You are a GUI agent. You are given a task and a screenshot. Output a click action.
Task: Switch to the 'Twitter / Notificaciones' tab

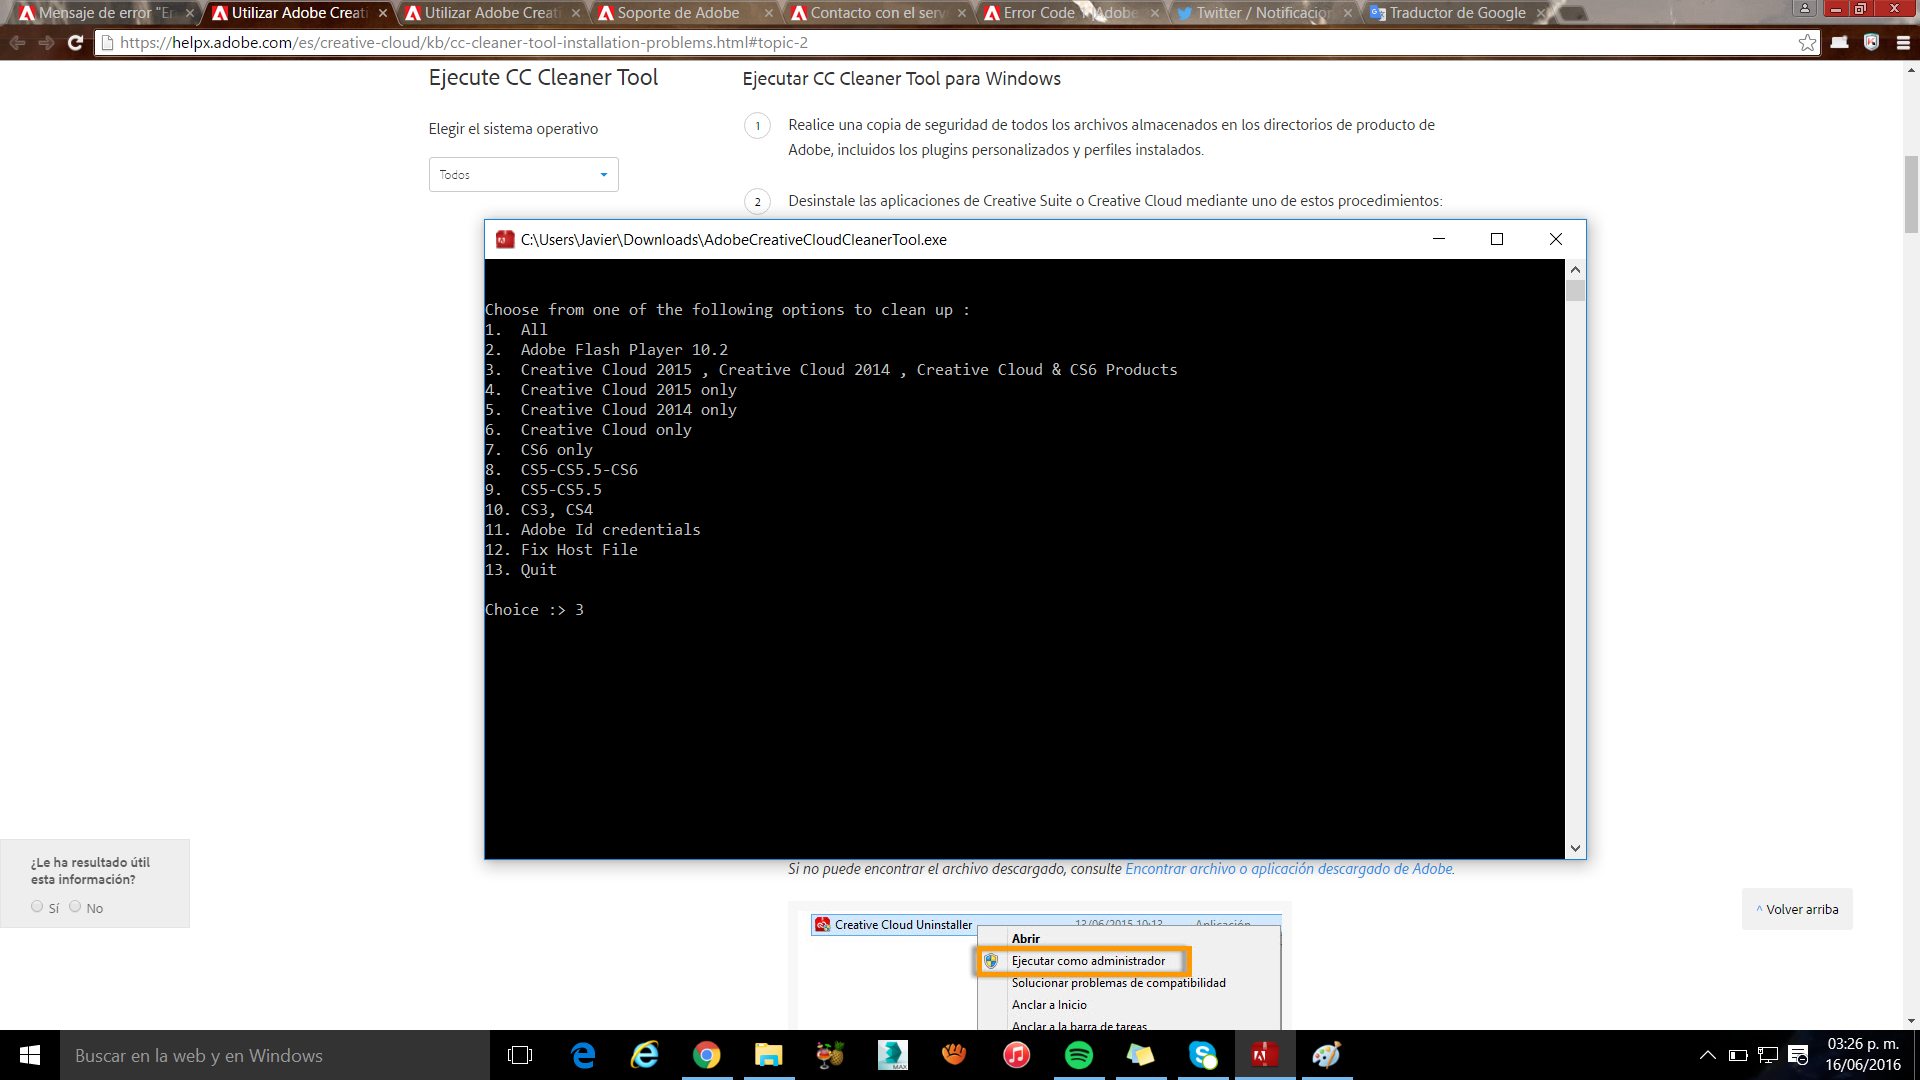[x=1264, y=13]
